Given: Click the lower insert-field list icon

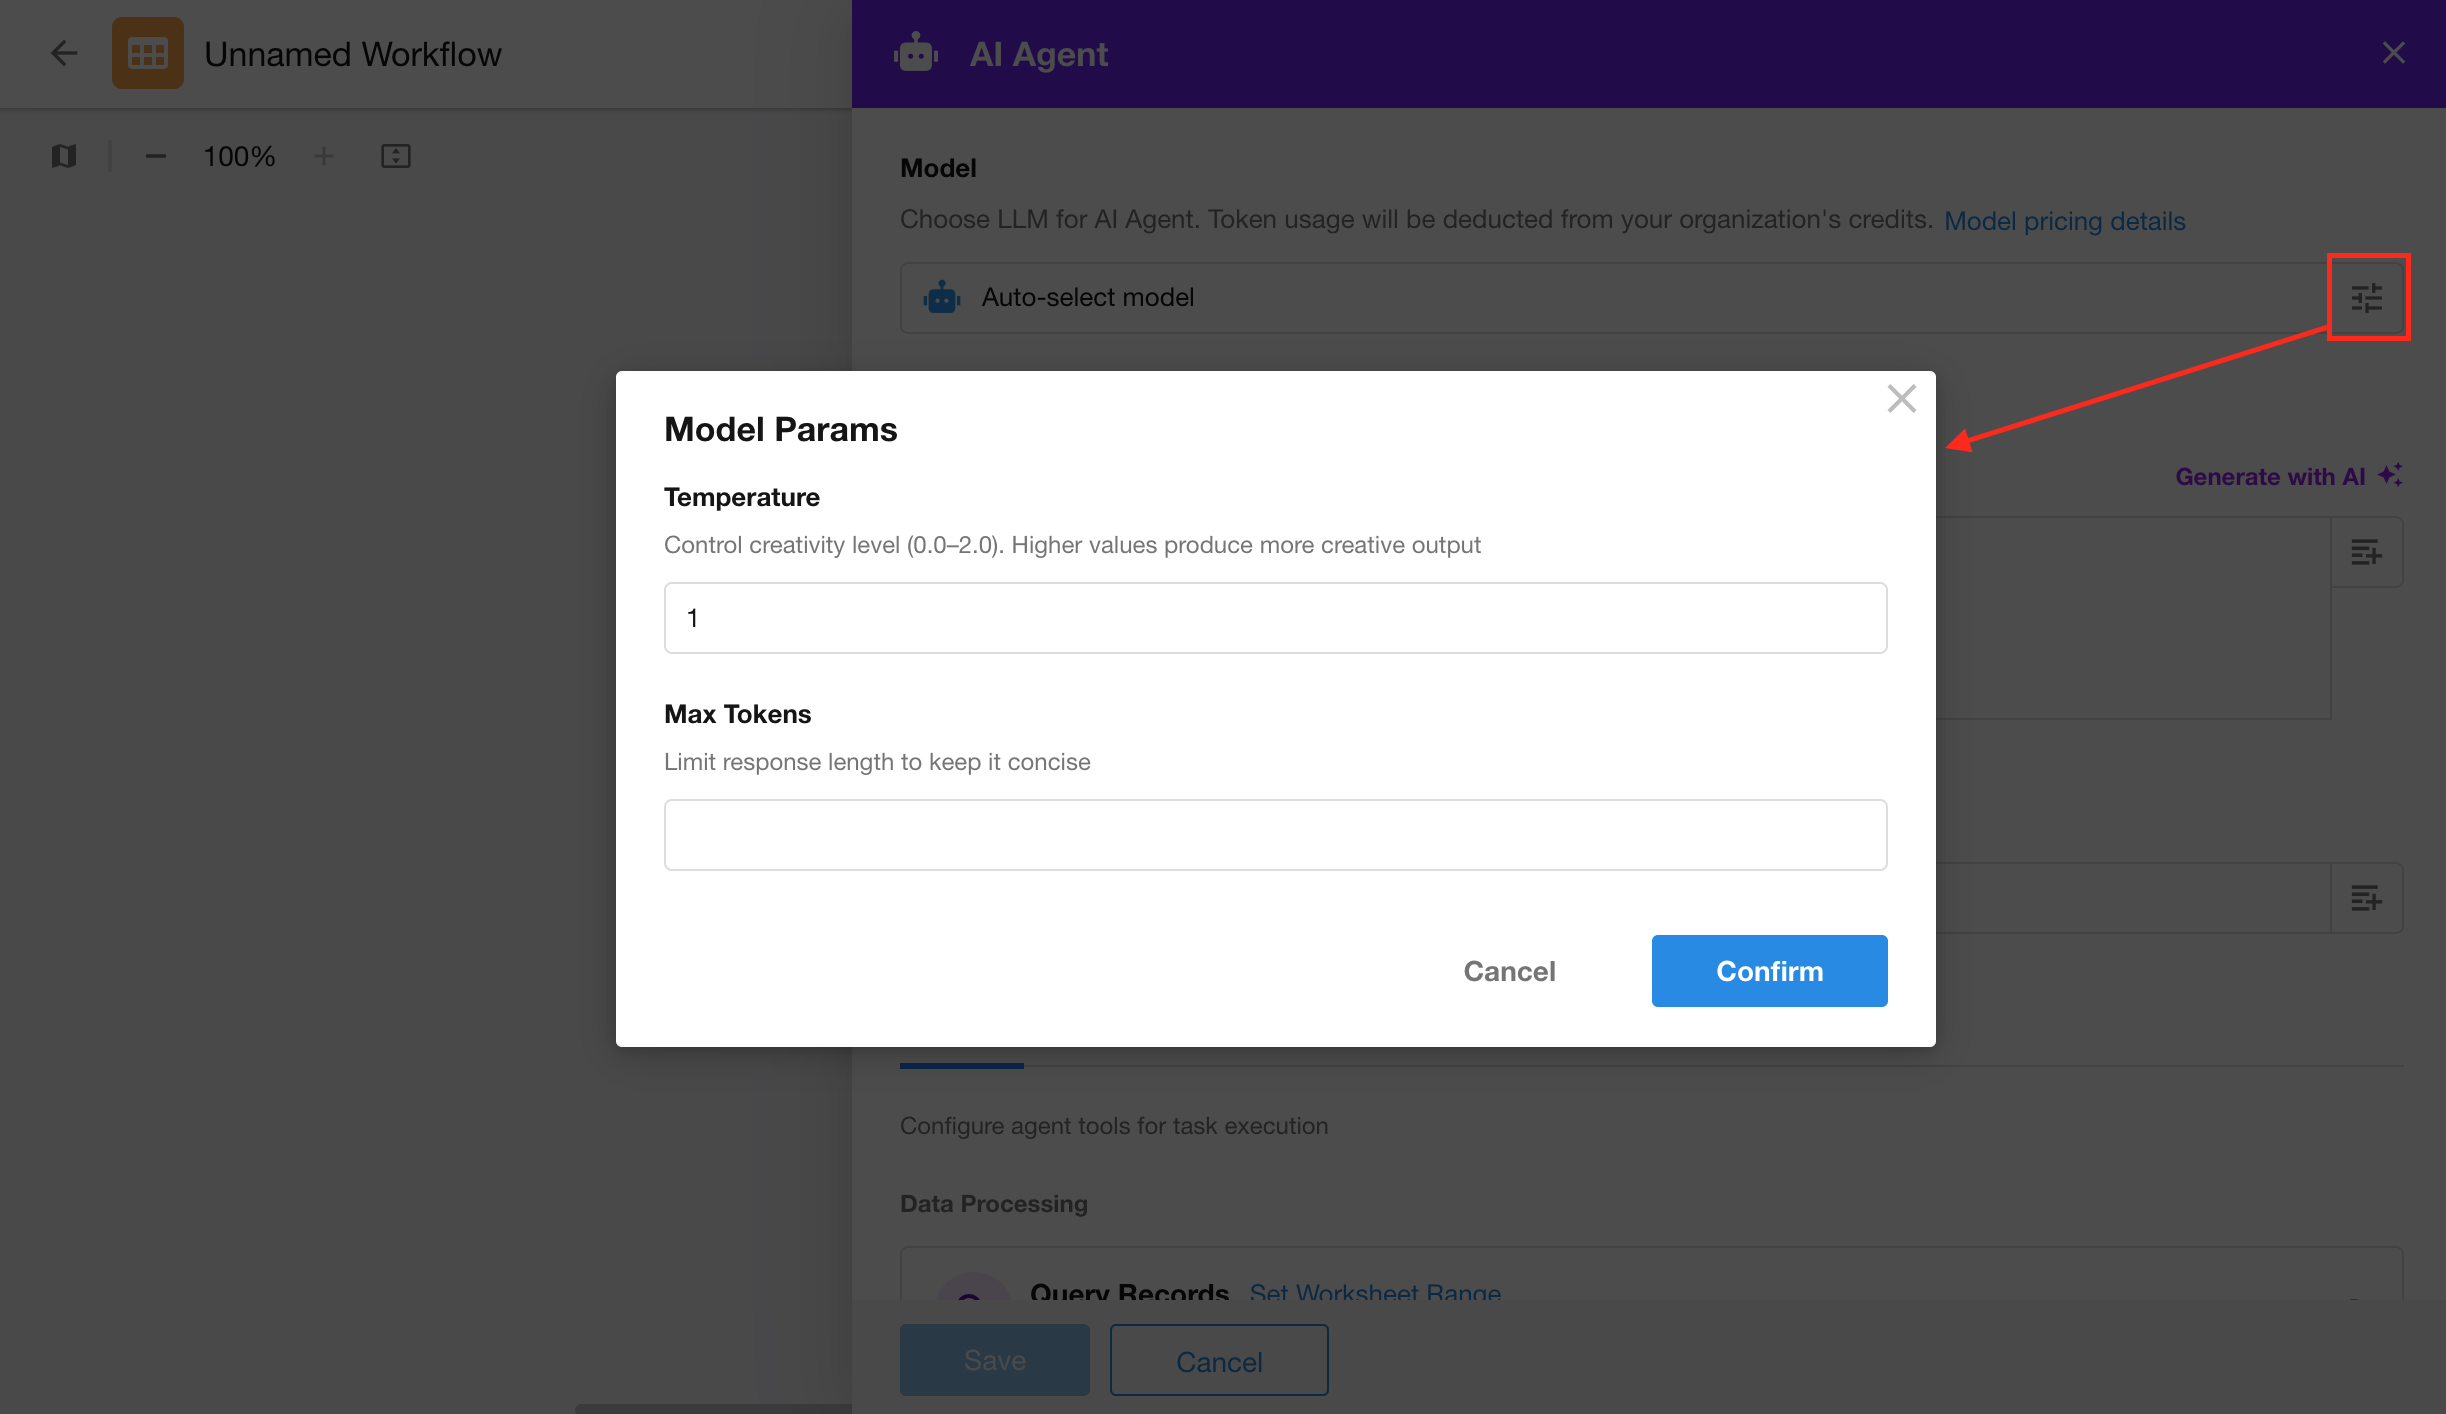Looking at the screenshot, I should [x=2366, y=898].
